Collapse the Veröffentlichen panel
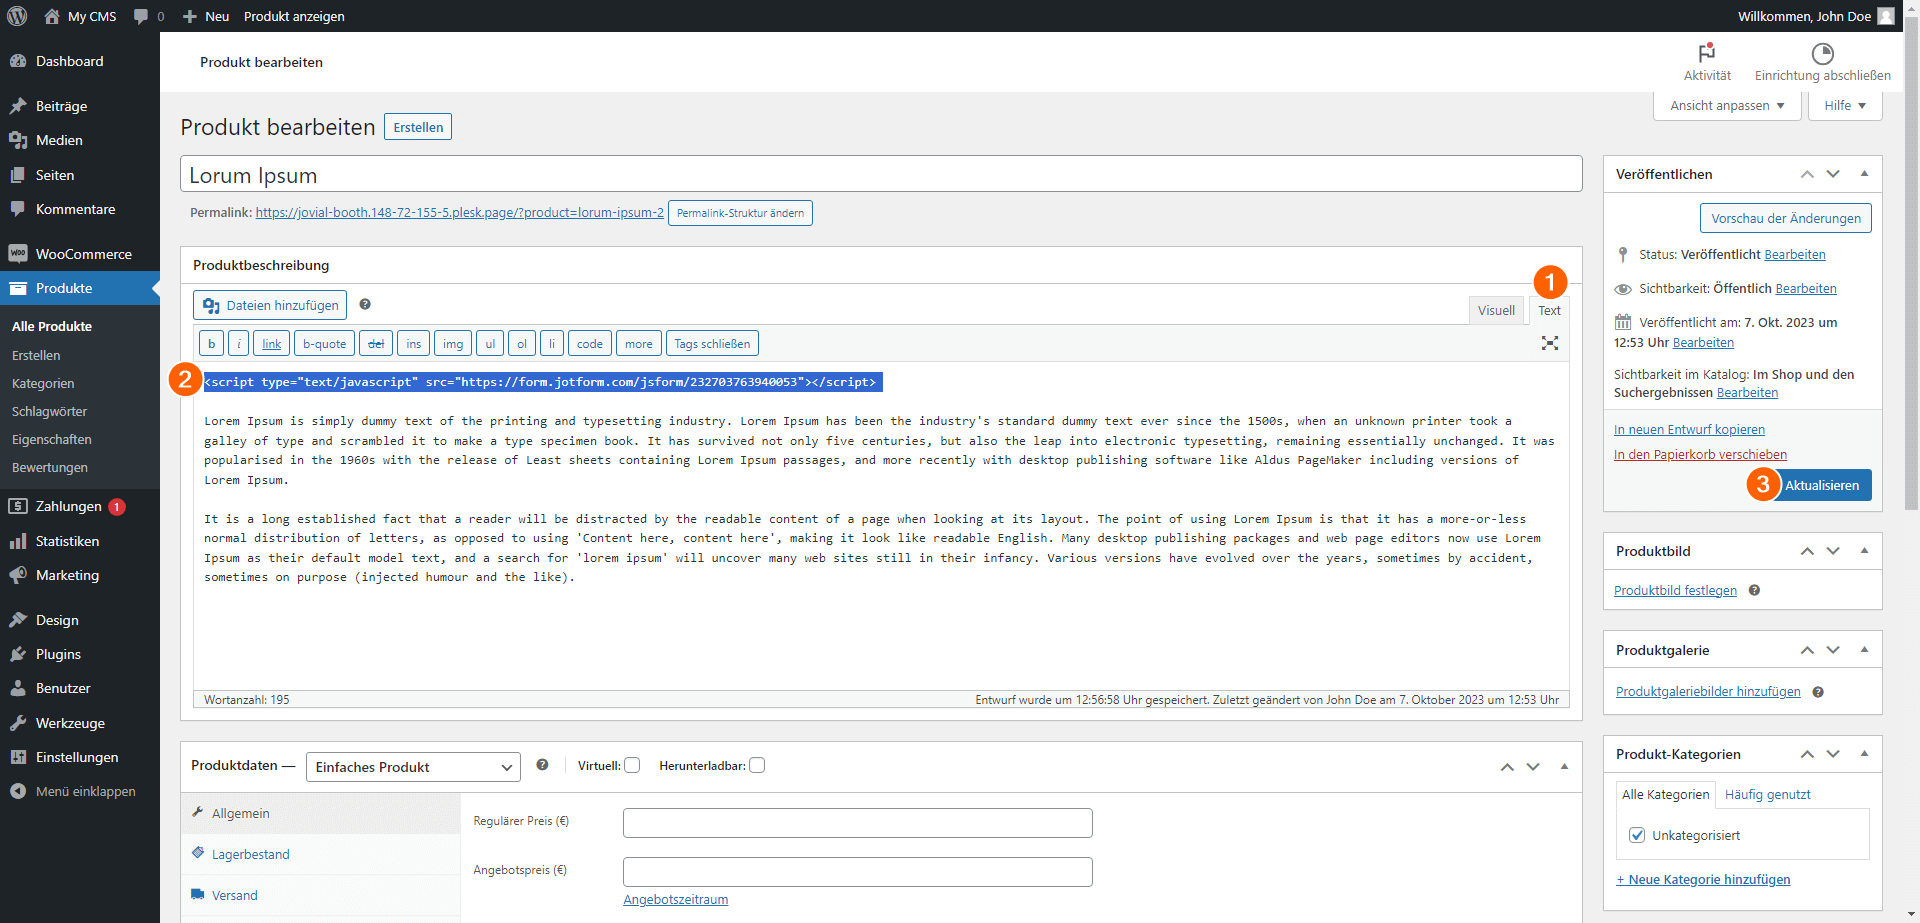 coord(1864,174)
